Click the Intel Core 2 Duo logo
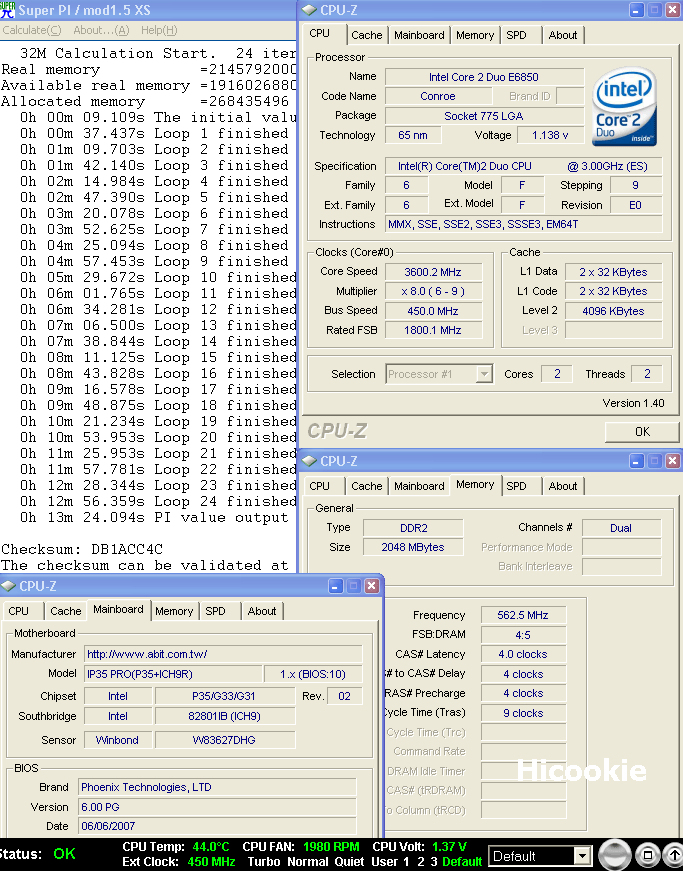The width and height of the screenshot is (683, 871). coord(625,108)
